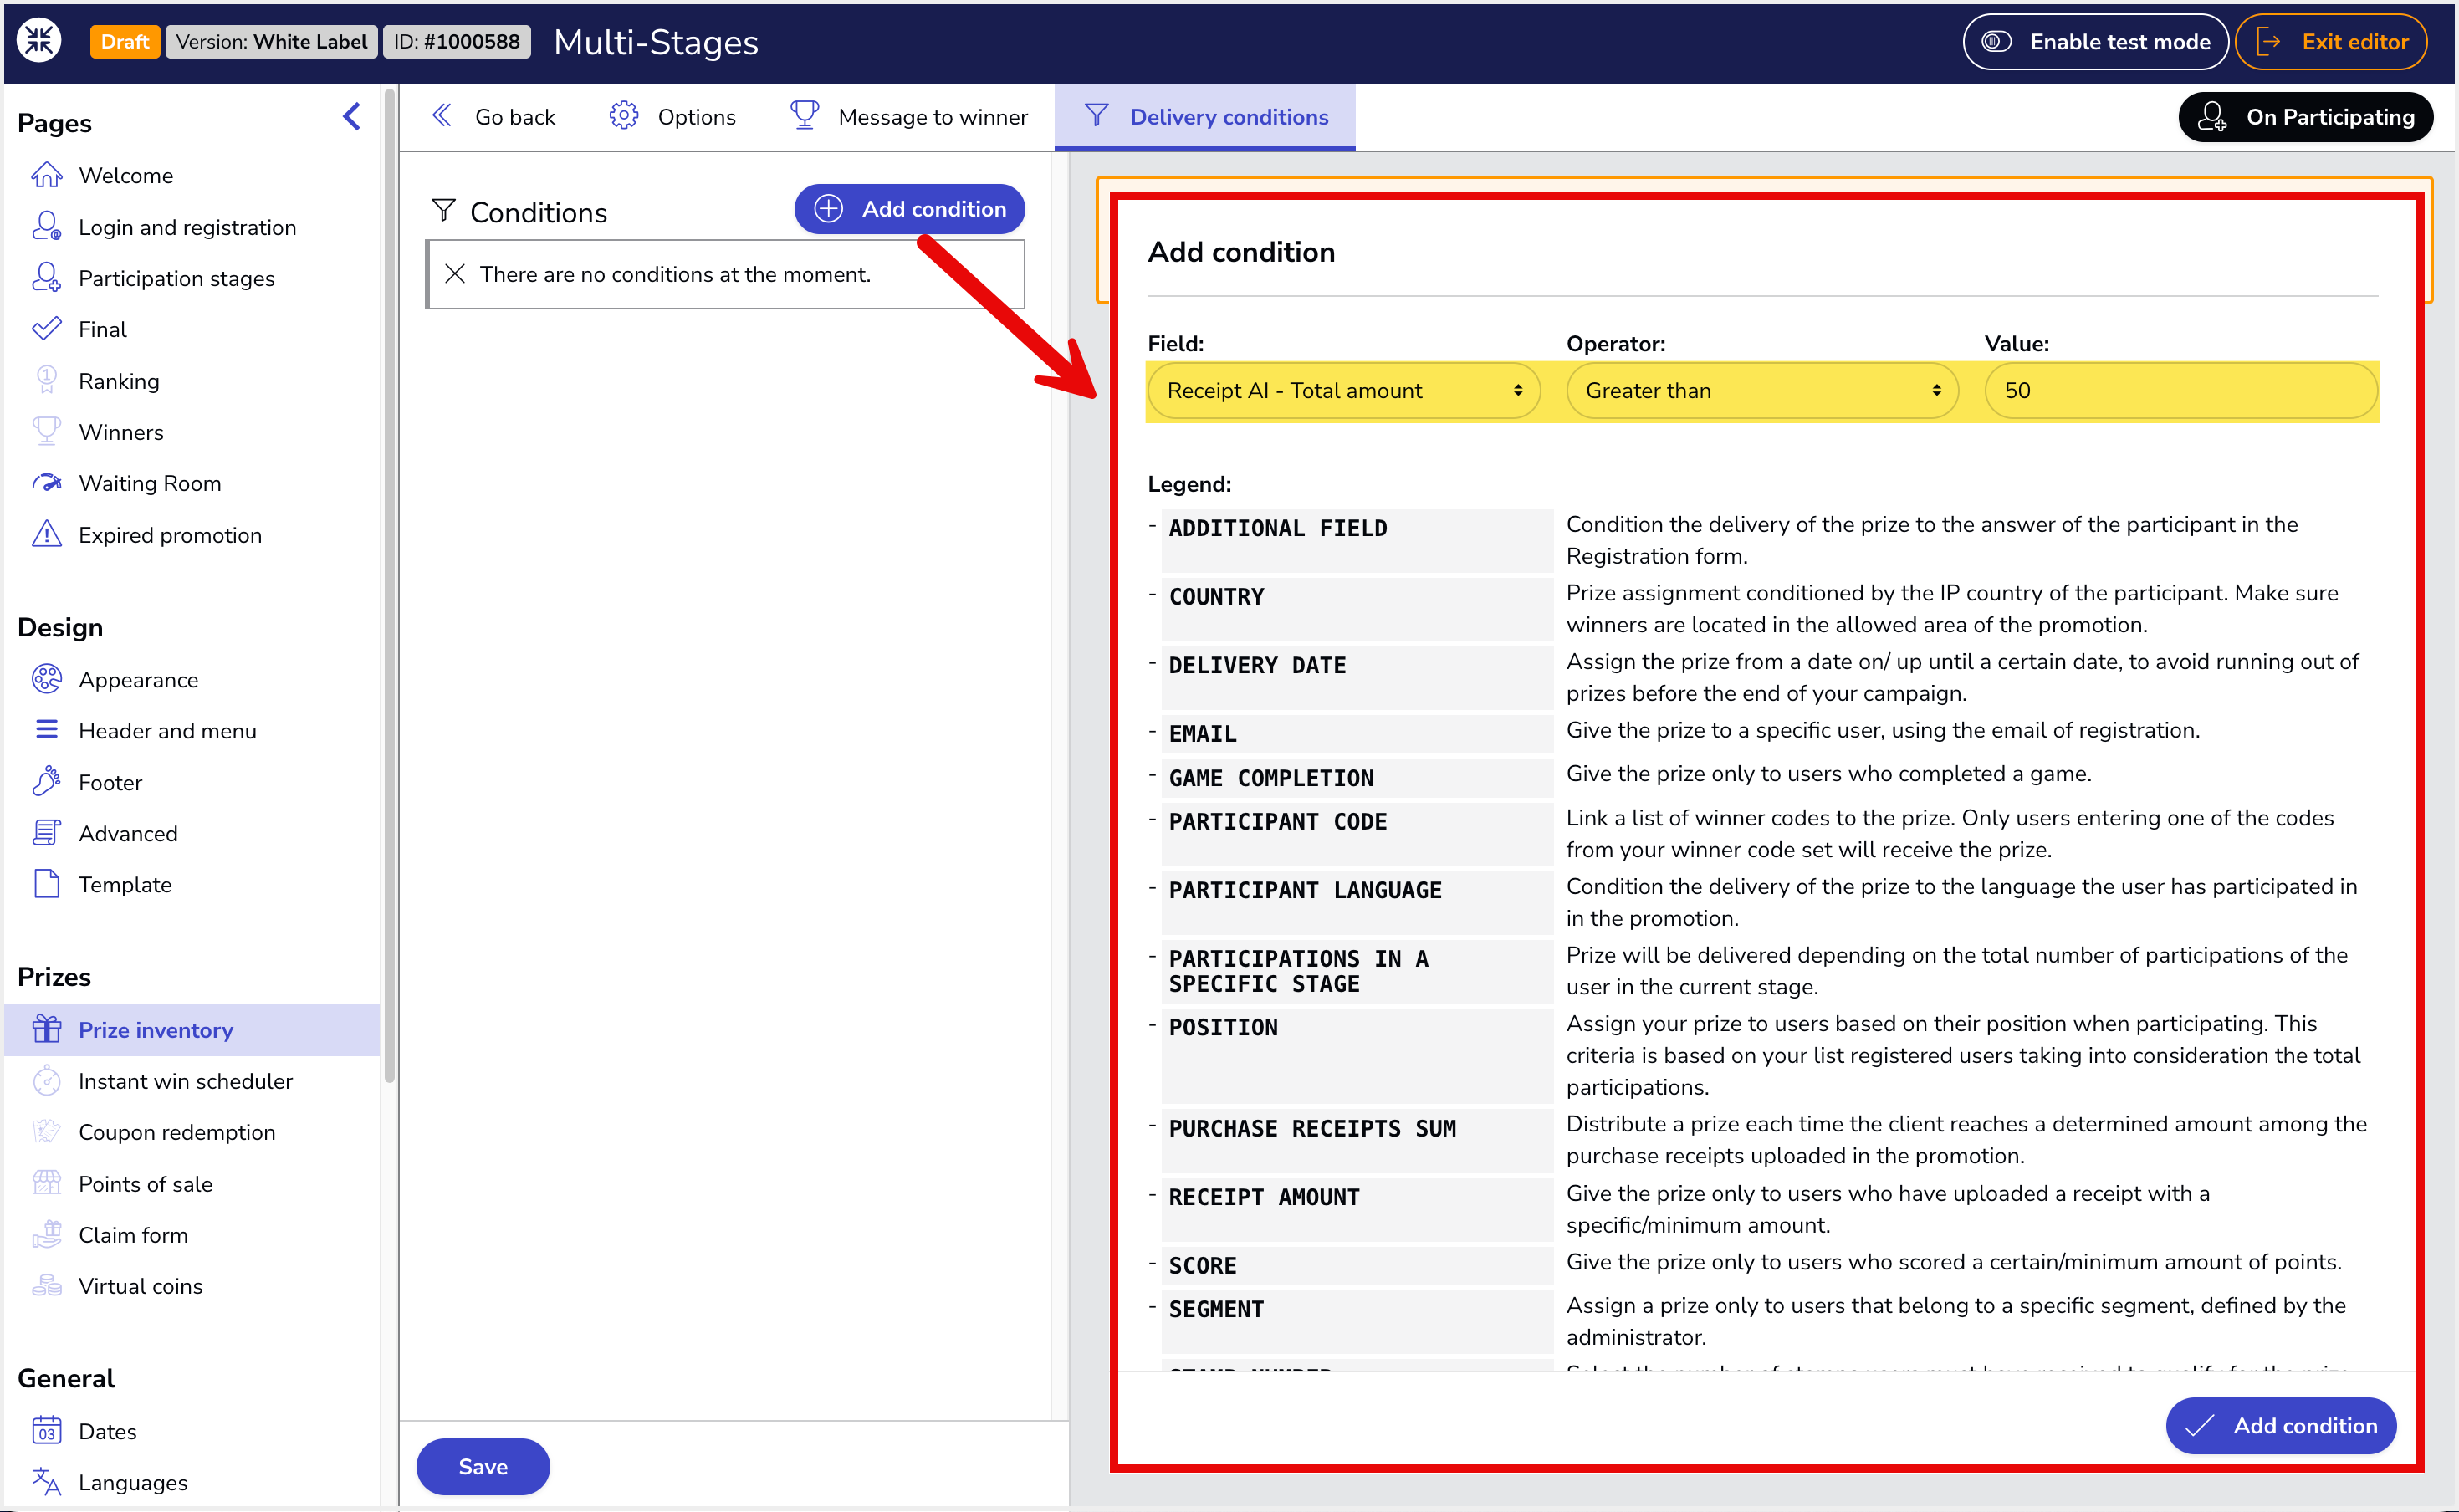Open the Languages settings
This screenshot has width=2459, height=1512.
pyautogui.click(x=132, y=1482)
